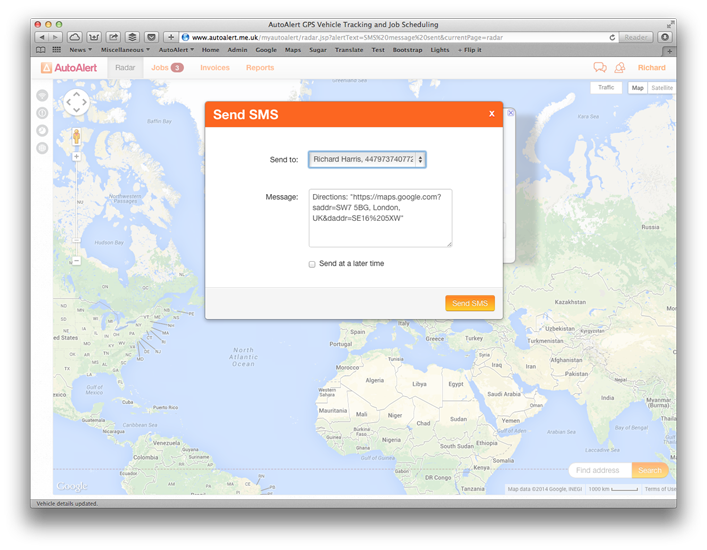Reload page with refresh icon
Image resolution: width=707 pixels, height=550 pixels.
tap(612, 37)
